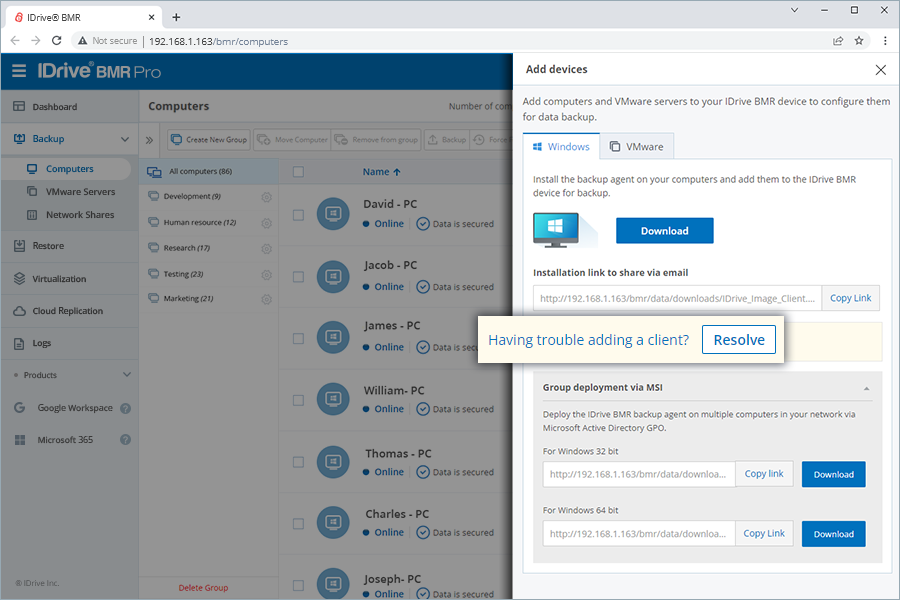Click the Jacob - PC computer icon
The height and width of the screenshot is (600, 900).
[x=333, y=277]
